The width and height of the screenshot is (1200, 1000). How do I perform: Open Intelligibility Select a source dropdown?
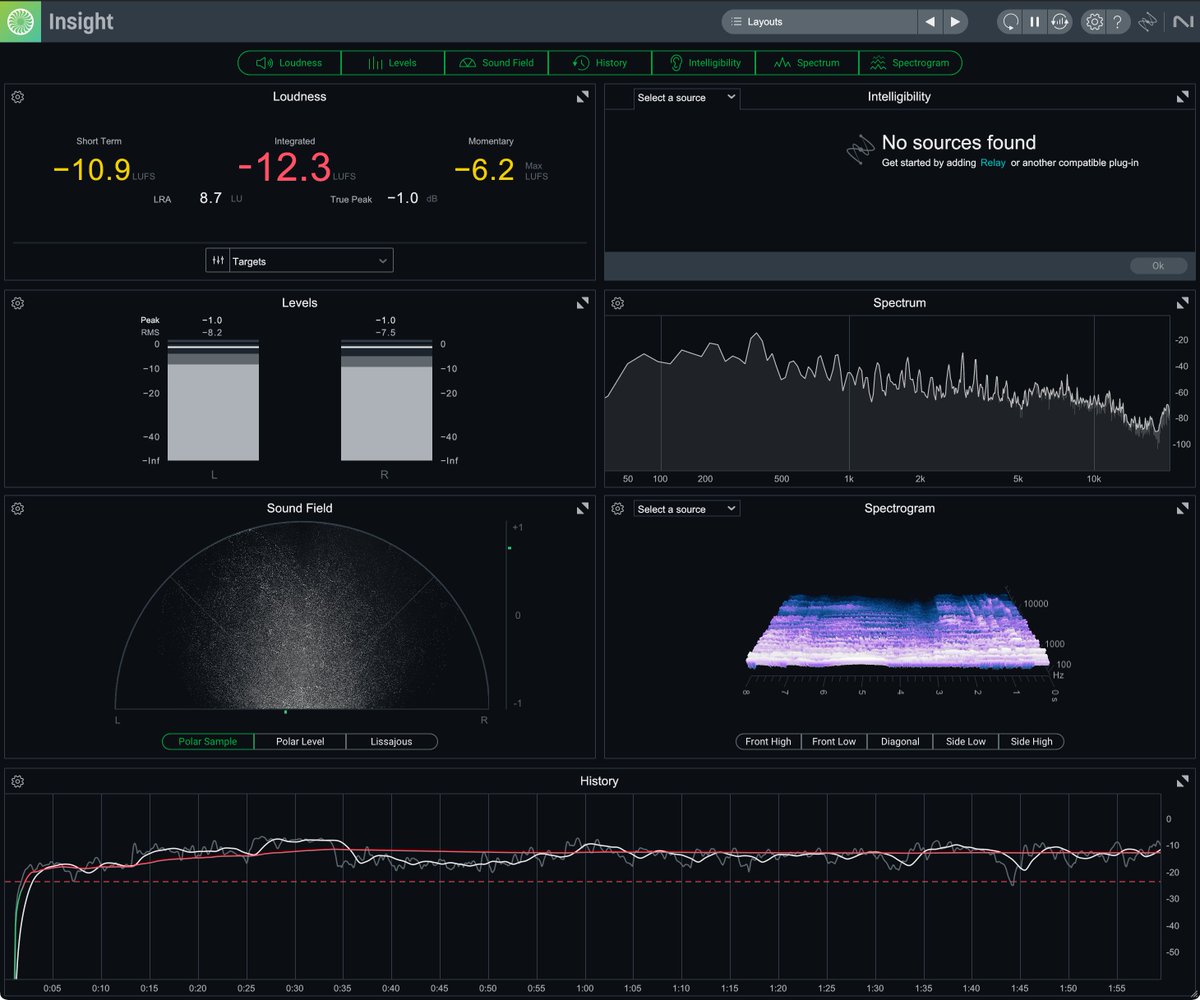pos(686,98)
